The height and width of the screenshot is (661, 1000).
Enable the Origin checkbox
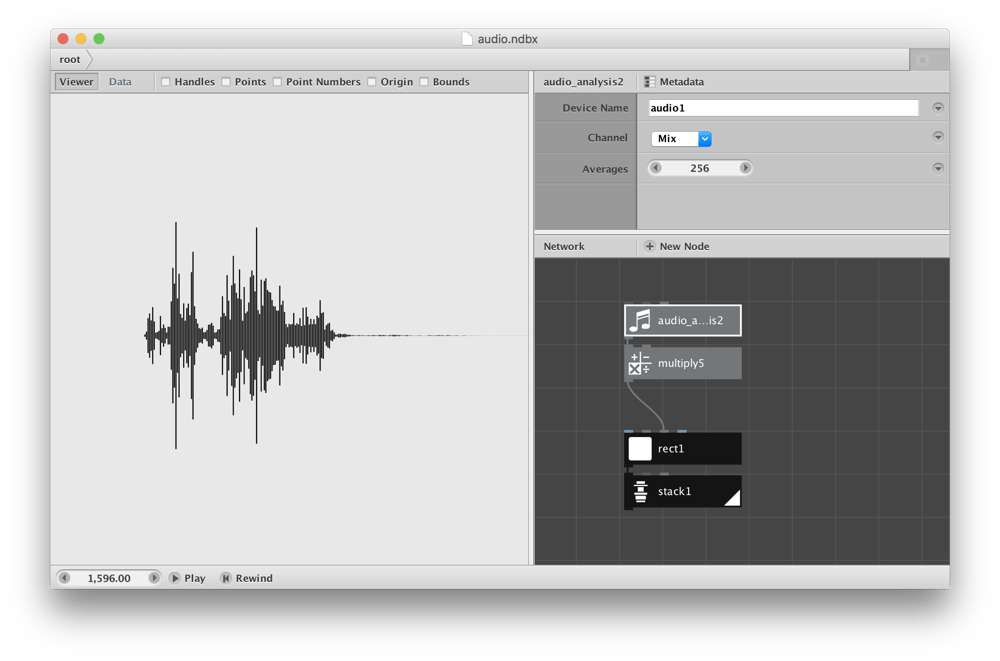[372, 82]
